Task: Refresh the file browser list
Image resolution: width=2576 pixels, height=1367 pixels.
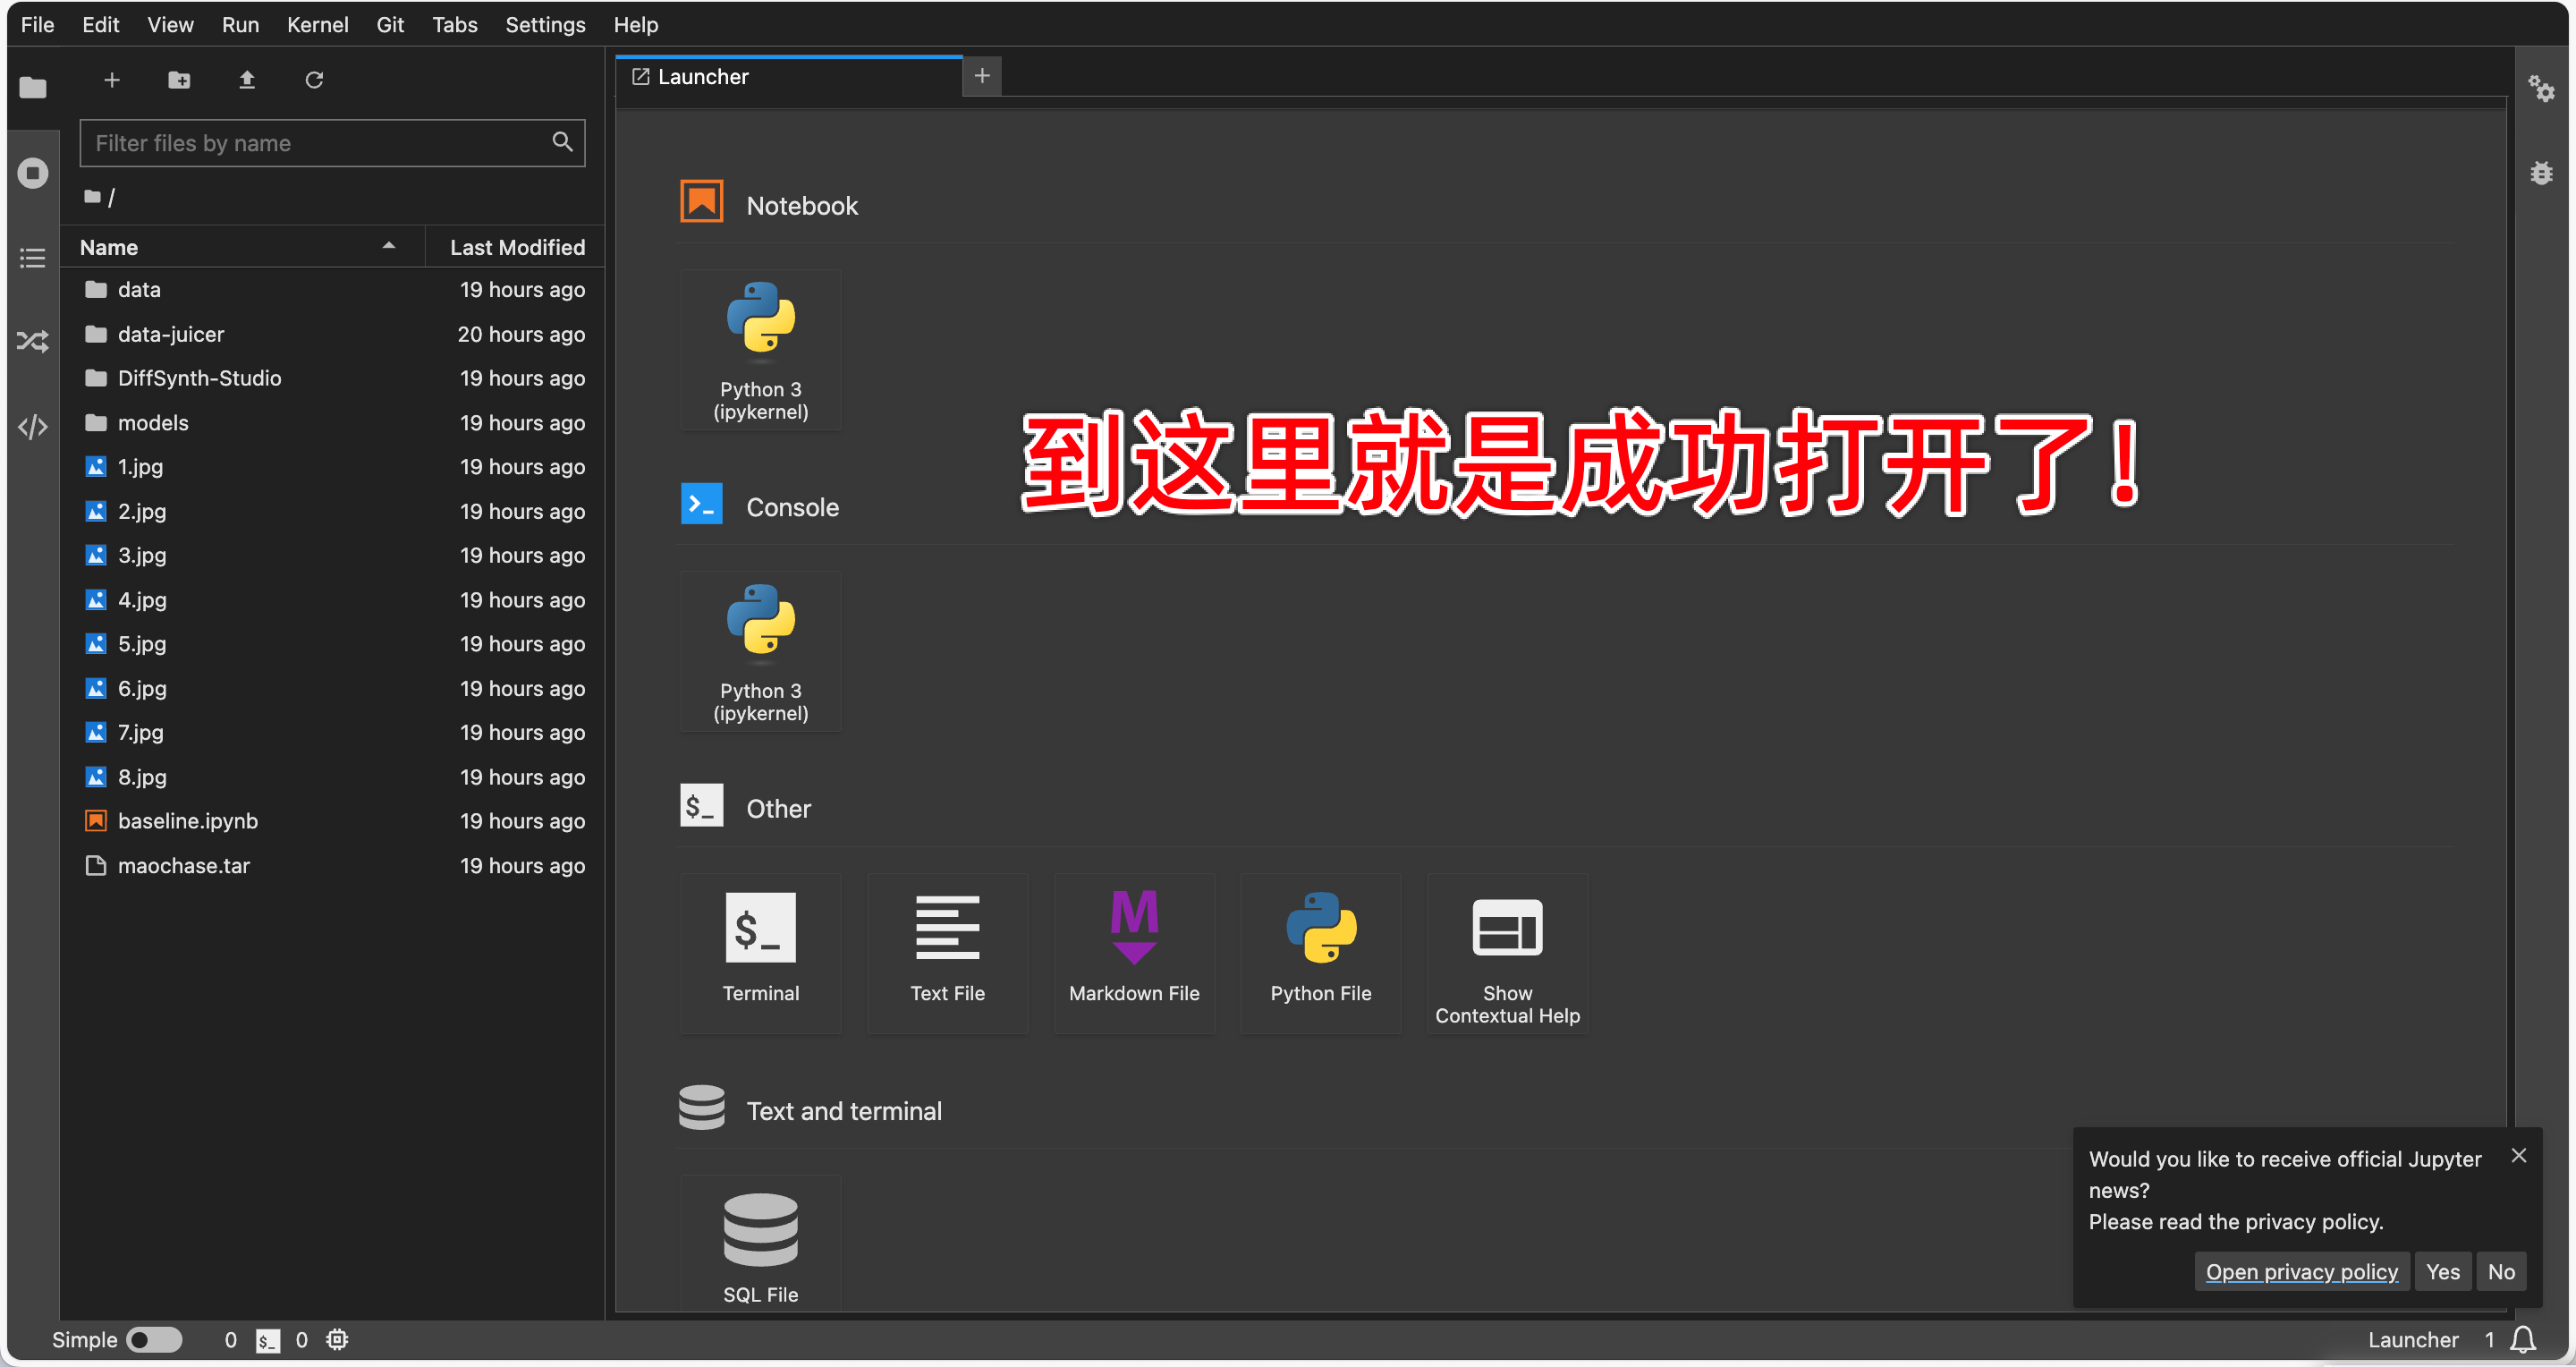Action: 314,80
